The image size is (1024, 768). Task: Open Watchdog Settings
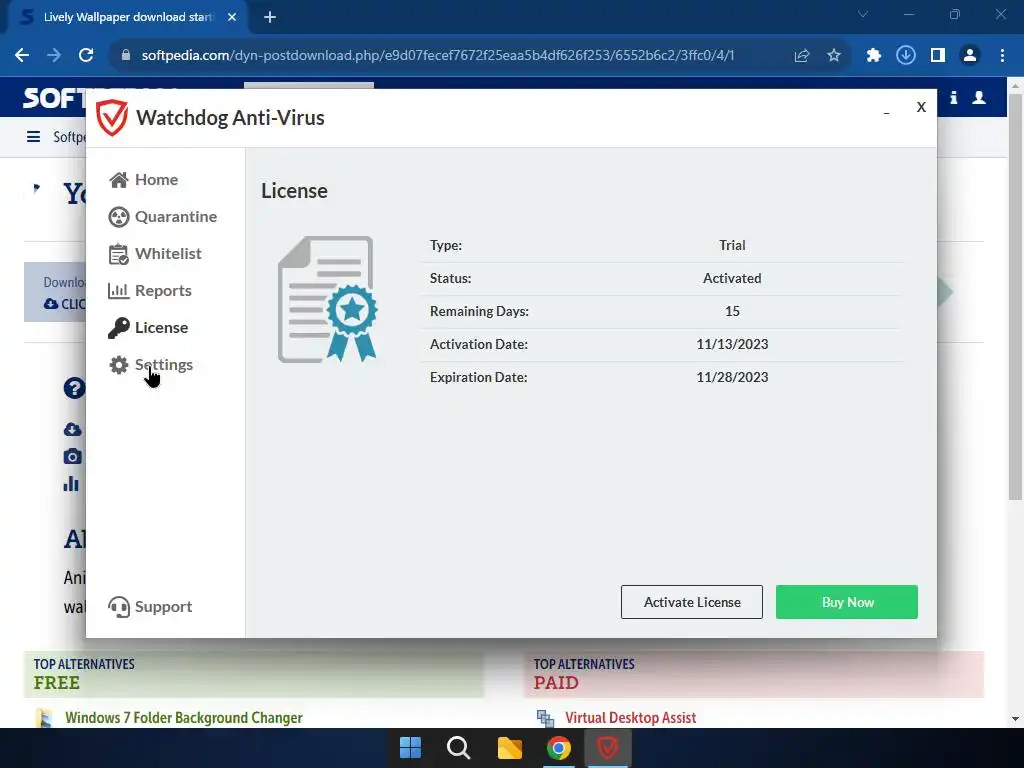[151, 365]
